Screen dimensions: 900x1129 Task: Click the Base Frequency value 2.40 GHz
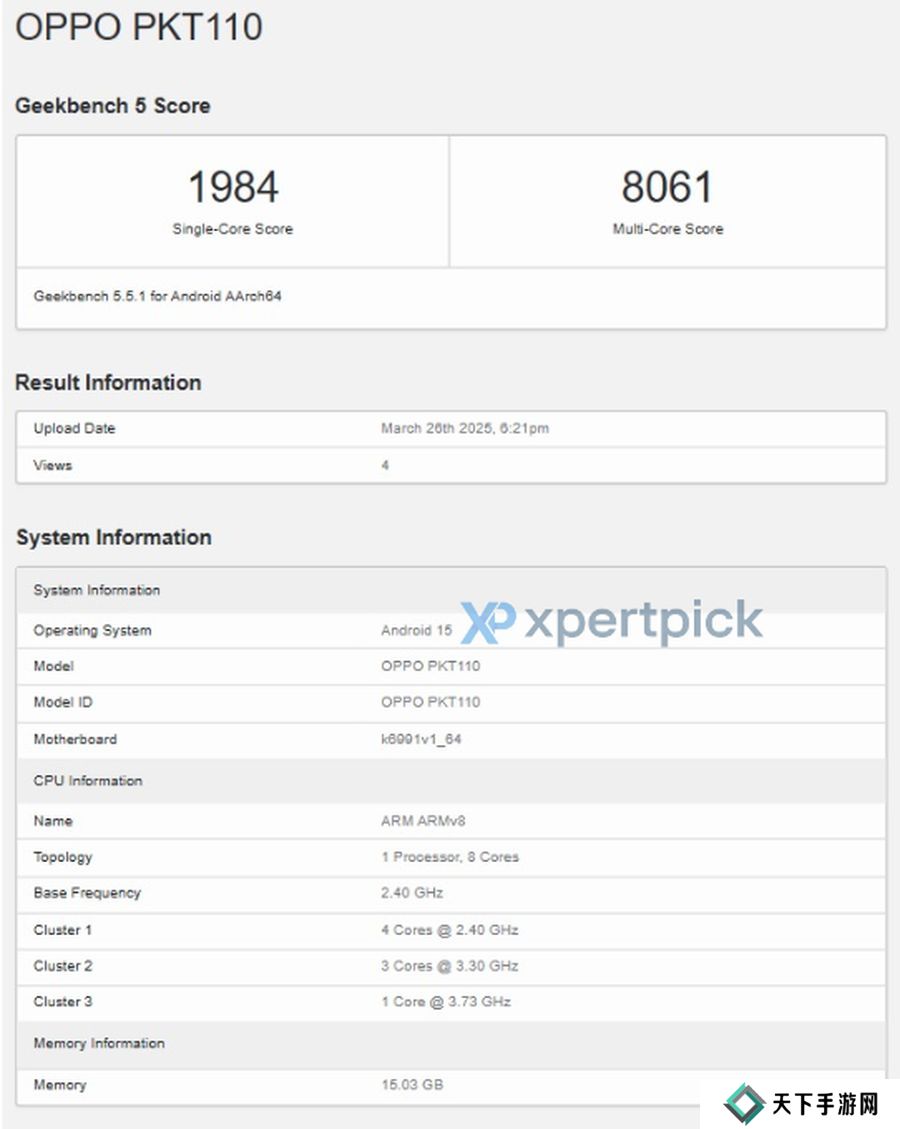412,892
